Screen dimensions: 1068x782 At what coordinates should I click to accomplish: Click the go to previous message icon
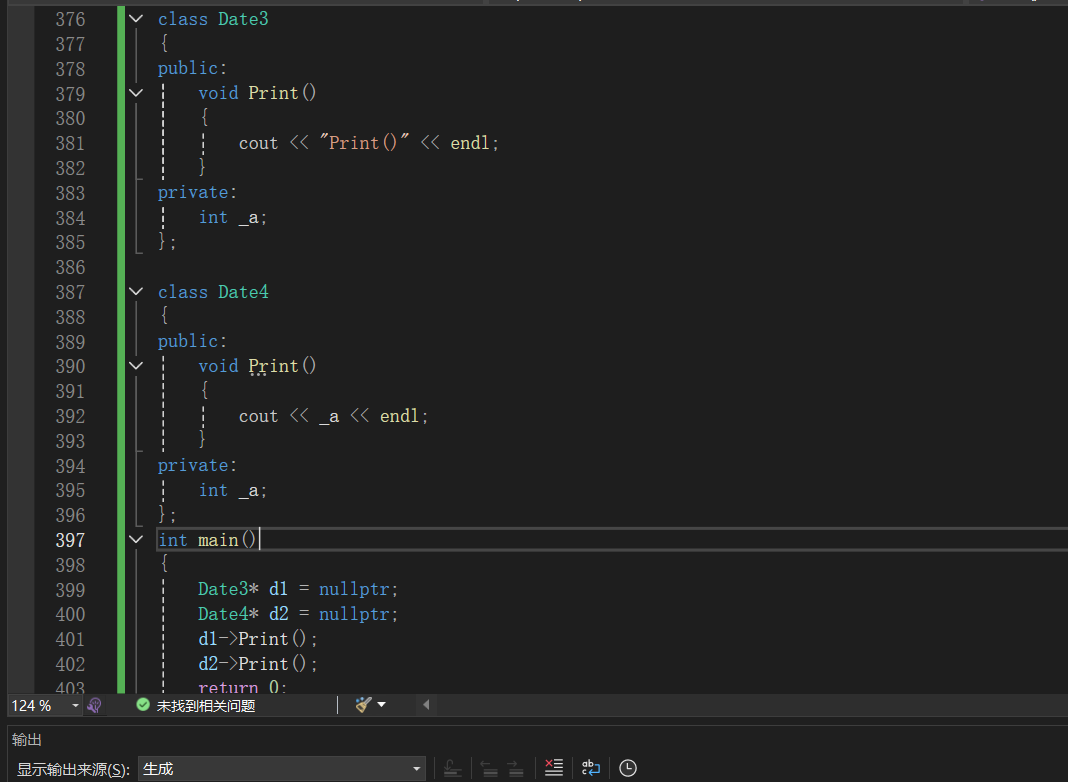(x=489, y=768)
